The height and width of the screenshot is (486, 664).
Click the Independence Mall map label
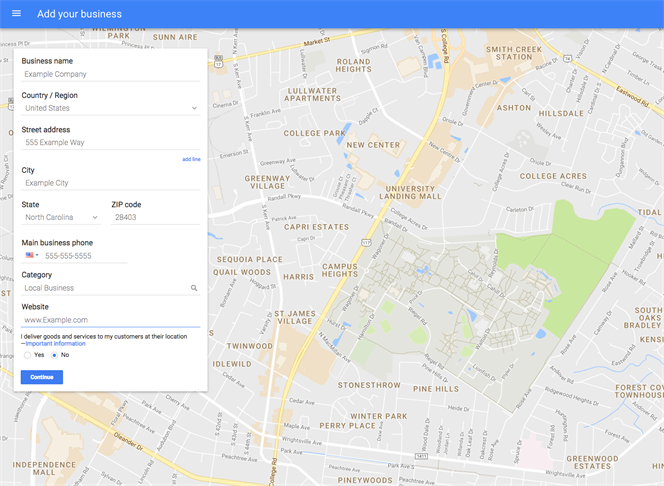point(44,468)
